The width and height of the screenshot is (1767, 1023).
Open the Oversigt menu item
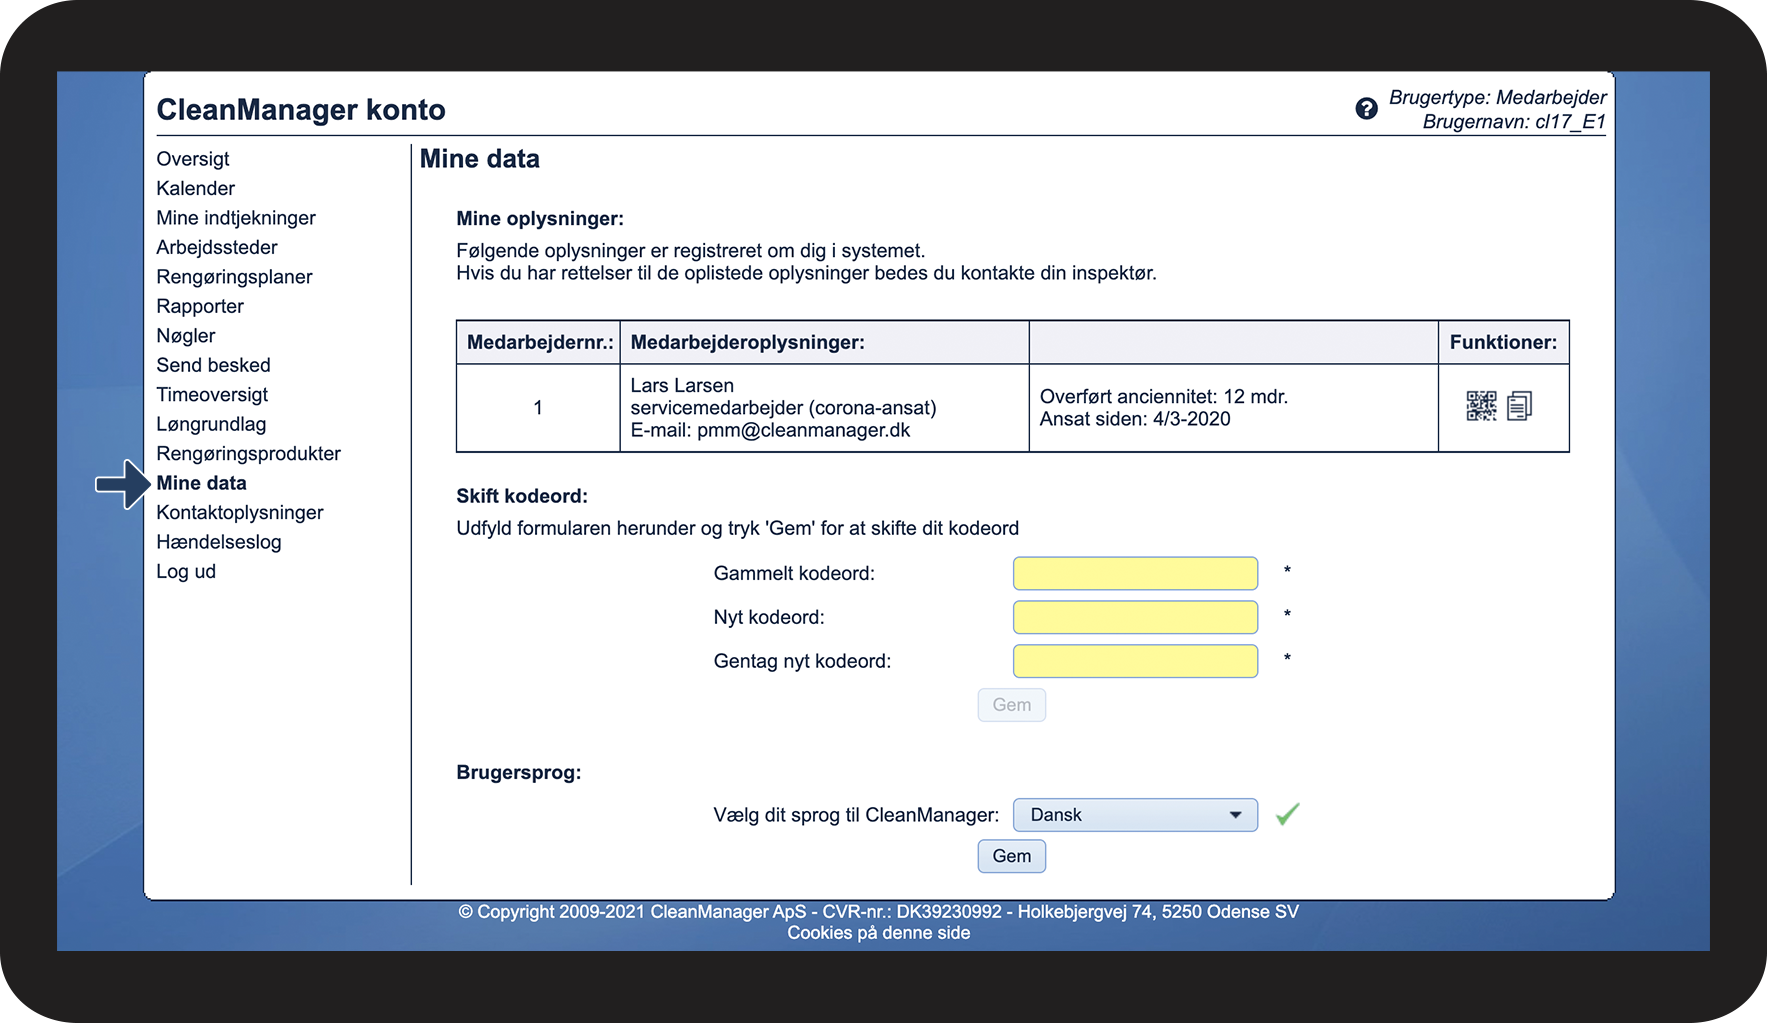pos(193,159)
